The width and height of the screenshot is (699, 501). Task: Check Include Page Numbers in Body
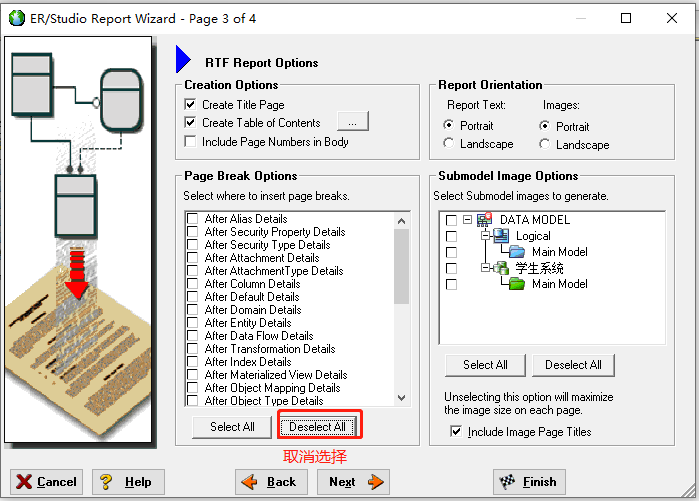[190, 141]
